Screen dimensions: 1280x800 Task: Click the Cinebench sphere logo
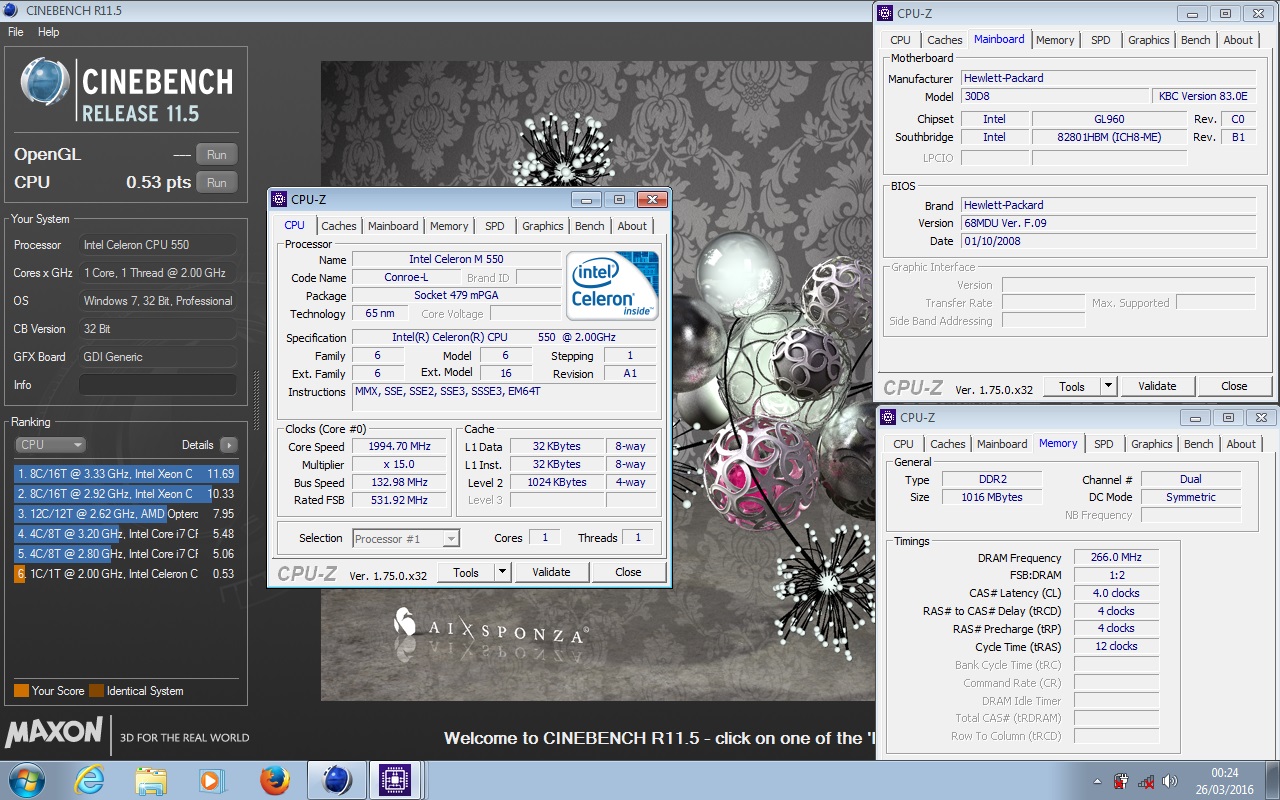pos(46,83)
